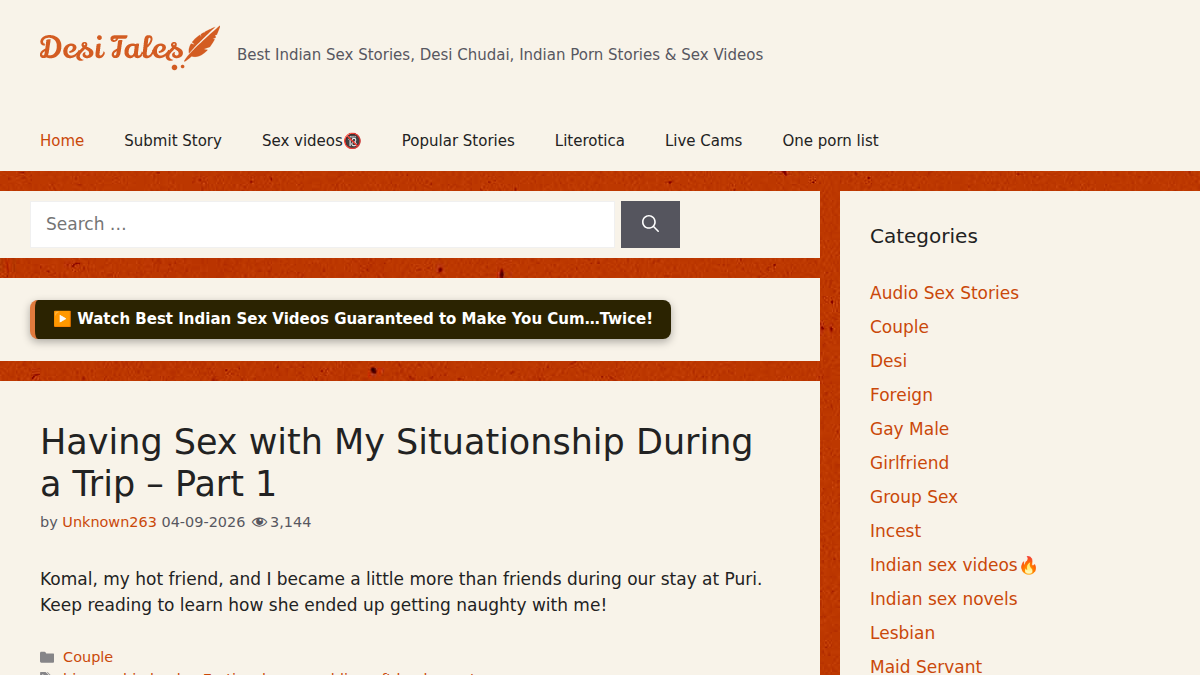Click the Watch Best Indian Sex Videos banner
Viewport: 1200px width, 675px height.
click(351, 319)
